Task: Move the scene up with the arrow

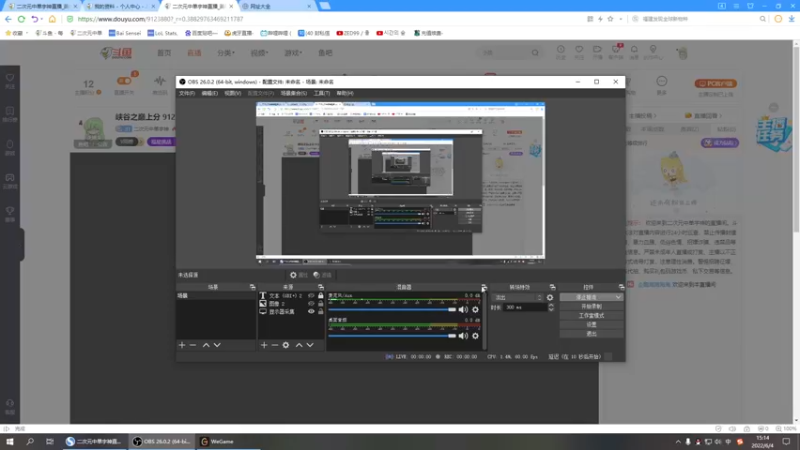Action: [206, 345]
